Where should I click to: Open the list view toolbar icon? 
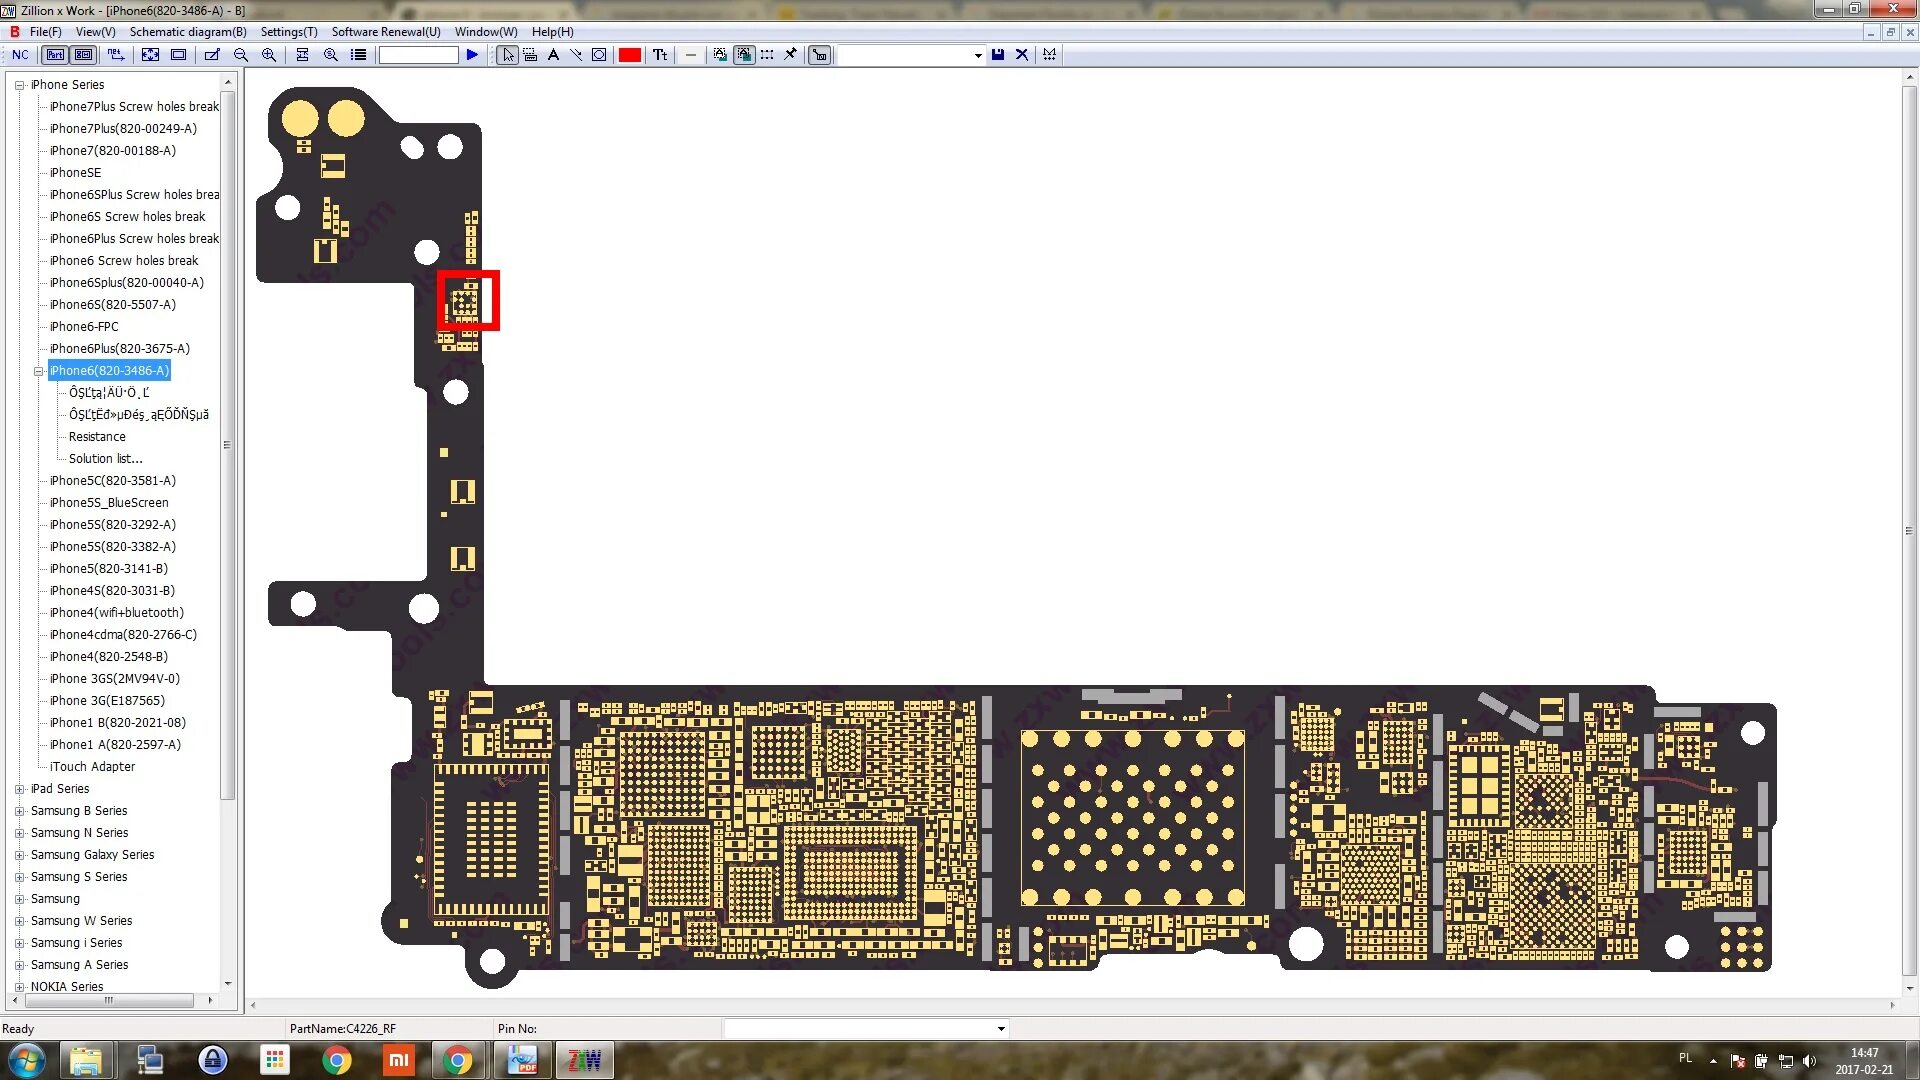tap(358, 55)
